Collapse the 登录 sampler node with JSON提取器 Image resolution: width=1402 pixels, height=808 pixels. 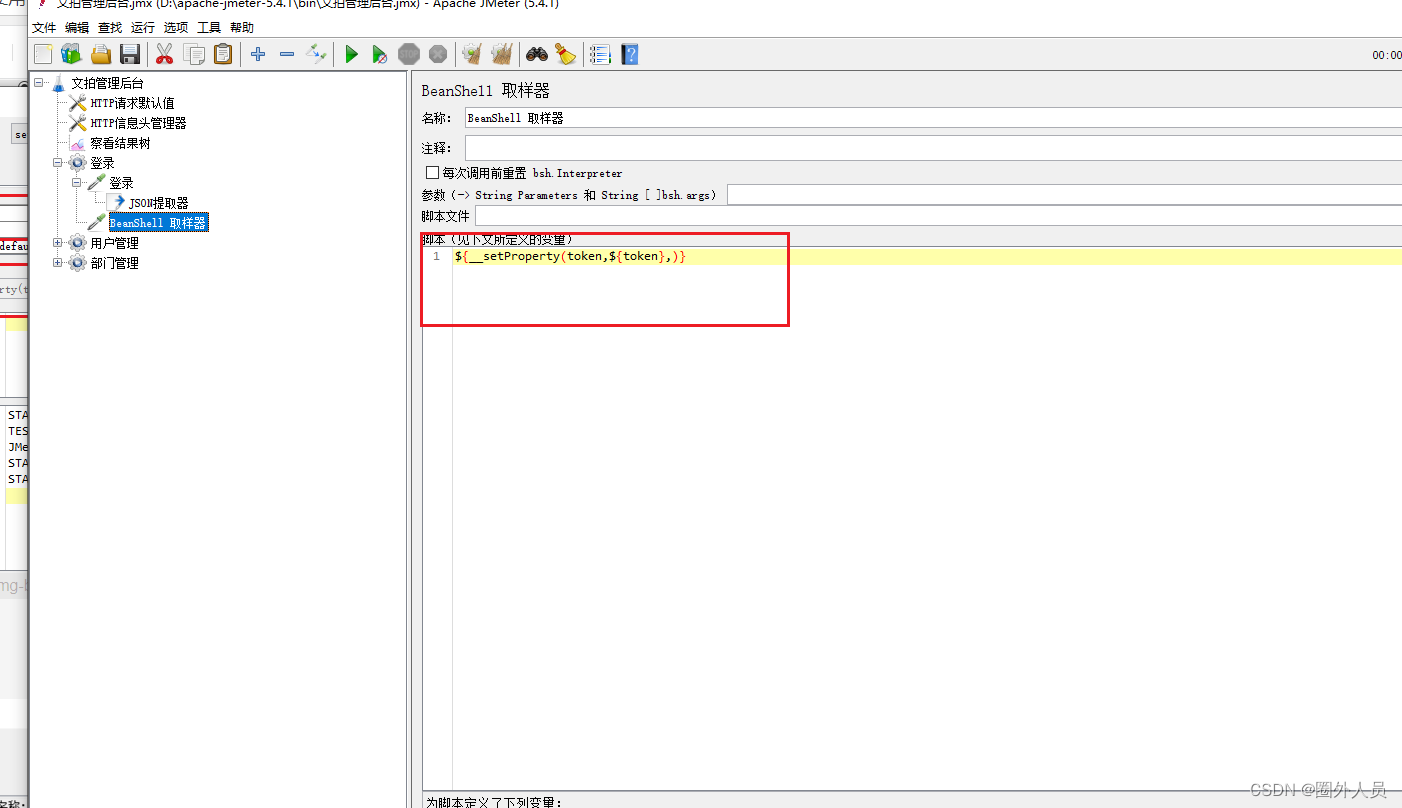click(77, 183)
